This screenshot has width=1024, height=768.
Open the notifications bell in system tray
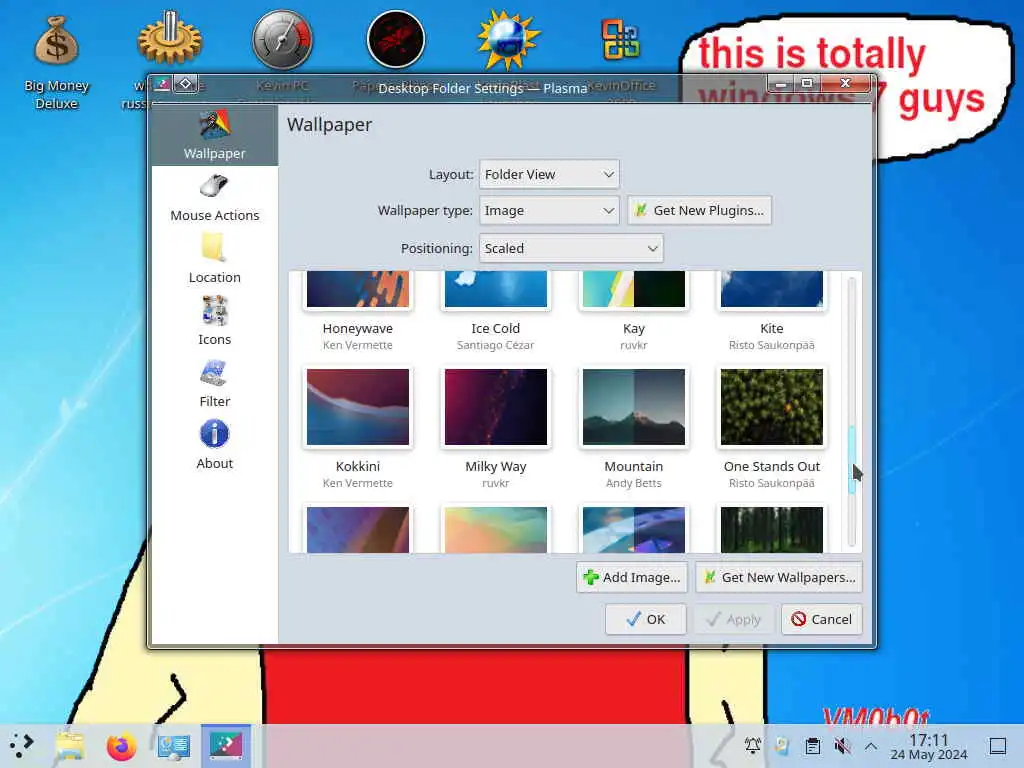(x=752, y=745)
